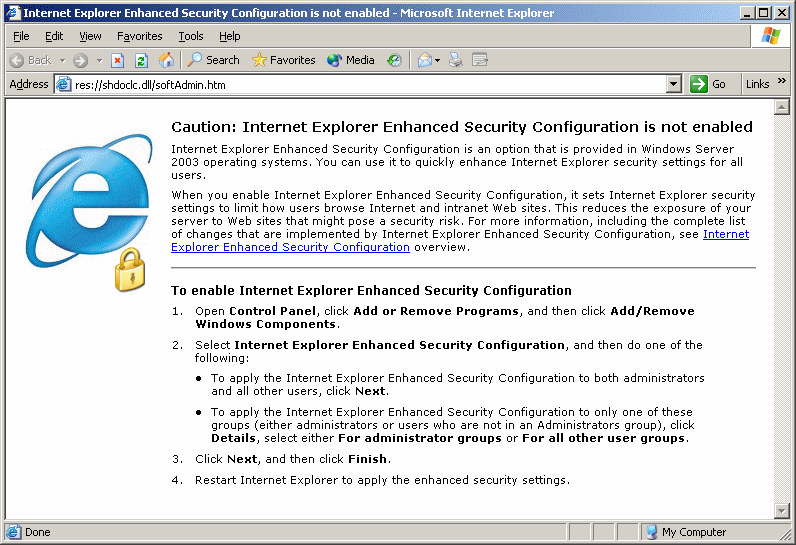796x545 pixels.
Task: Click the title bar Internet Explorer icon
Action: pos(13,13)
